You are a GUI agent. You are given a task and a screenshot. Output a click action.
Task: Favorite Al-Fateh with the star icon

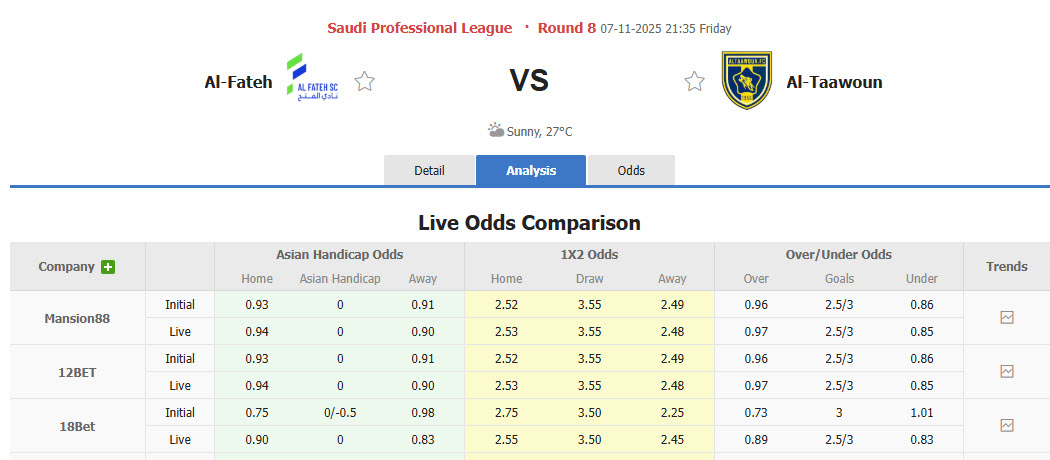[365, 82]
